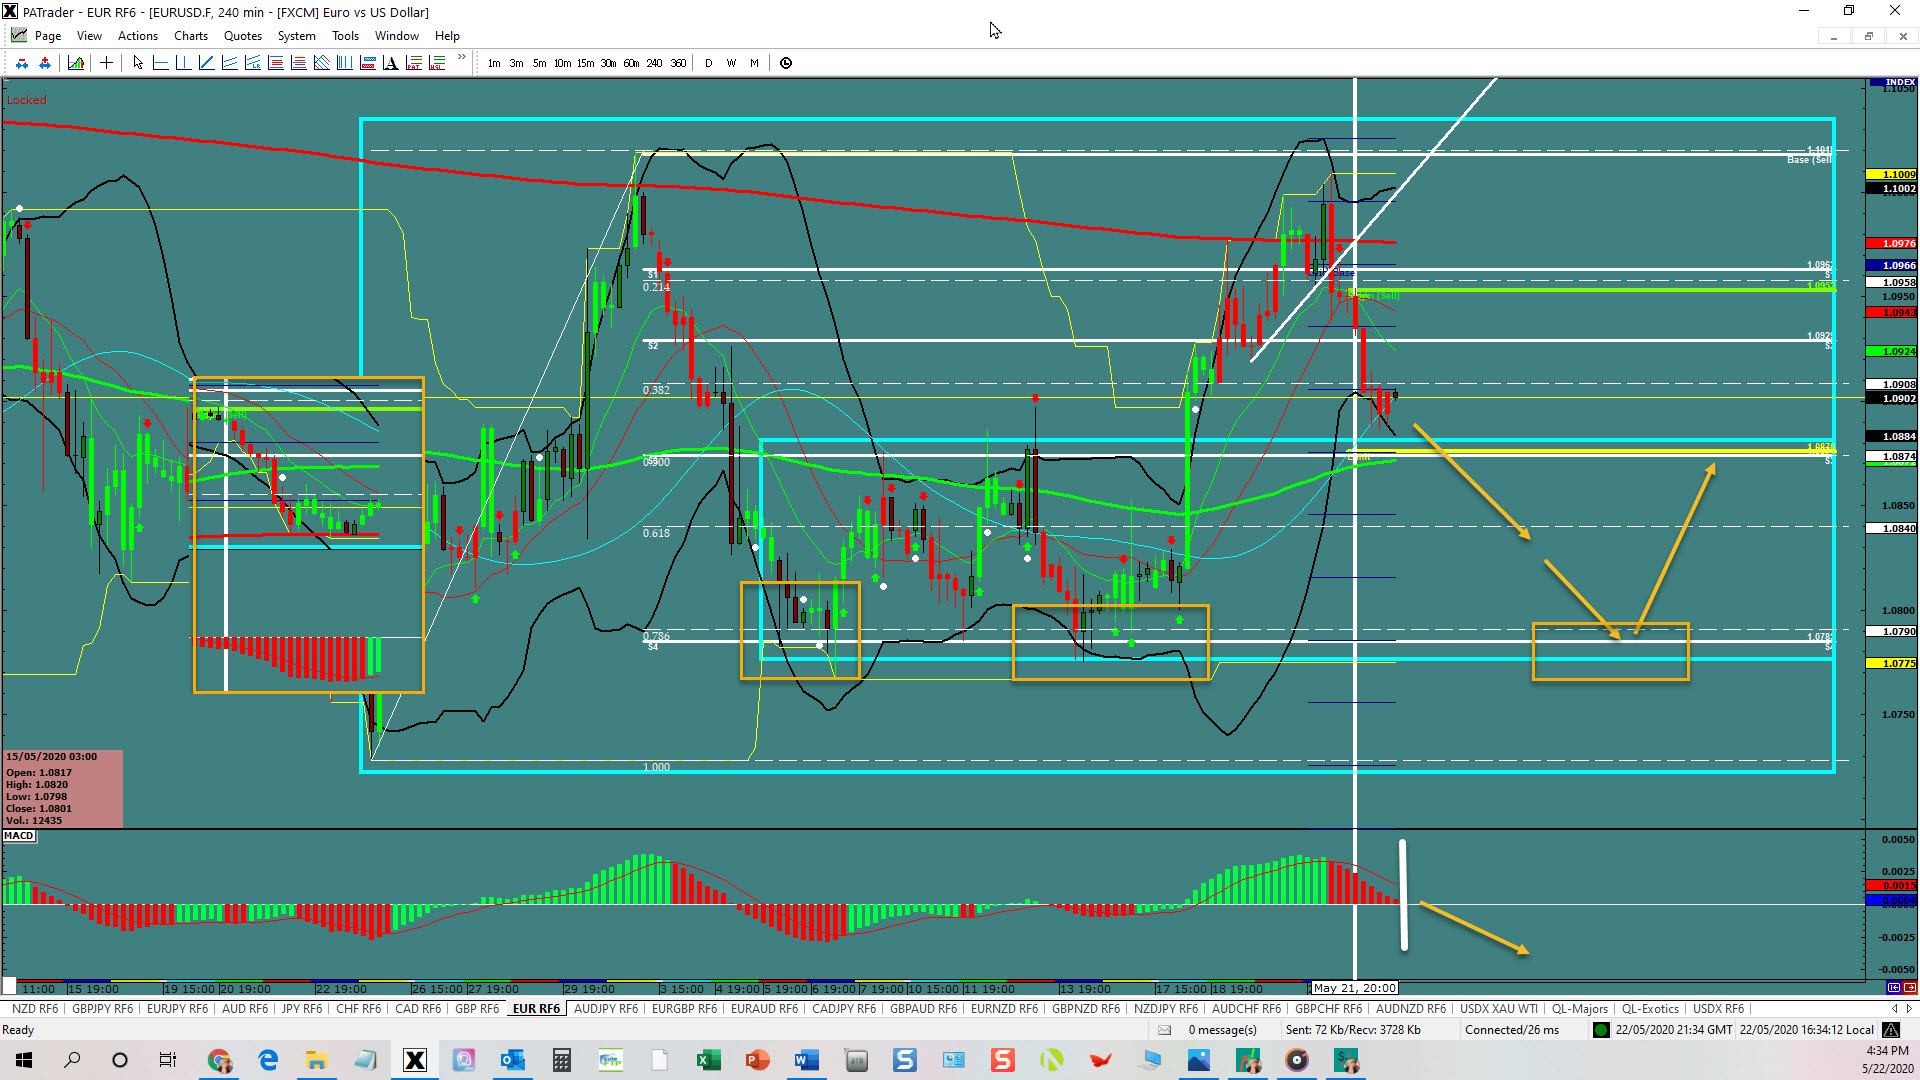This screenshot has height=1080, width=1920.
Task: Switch chart to Weekly (W) timeframe
Action: click(731, 63)
